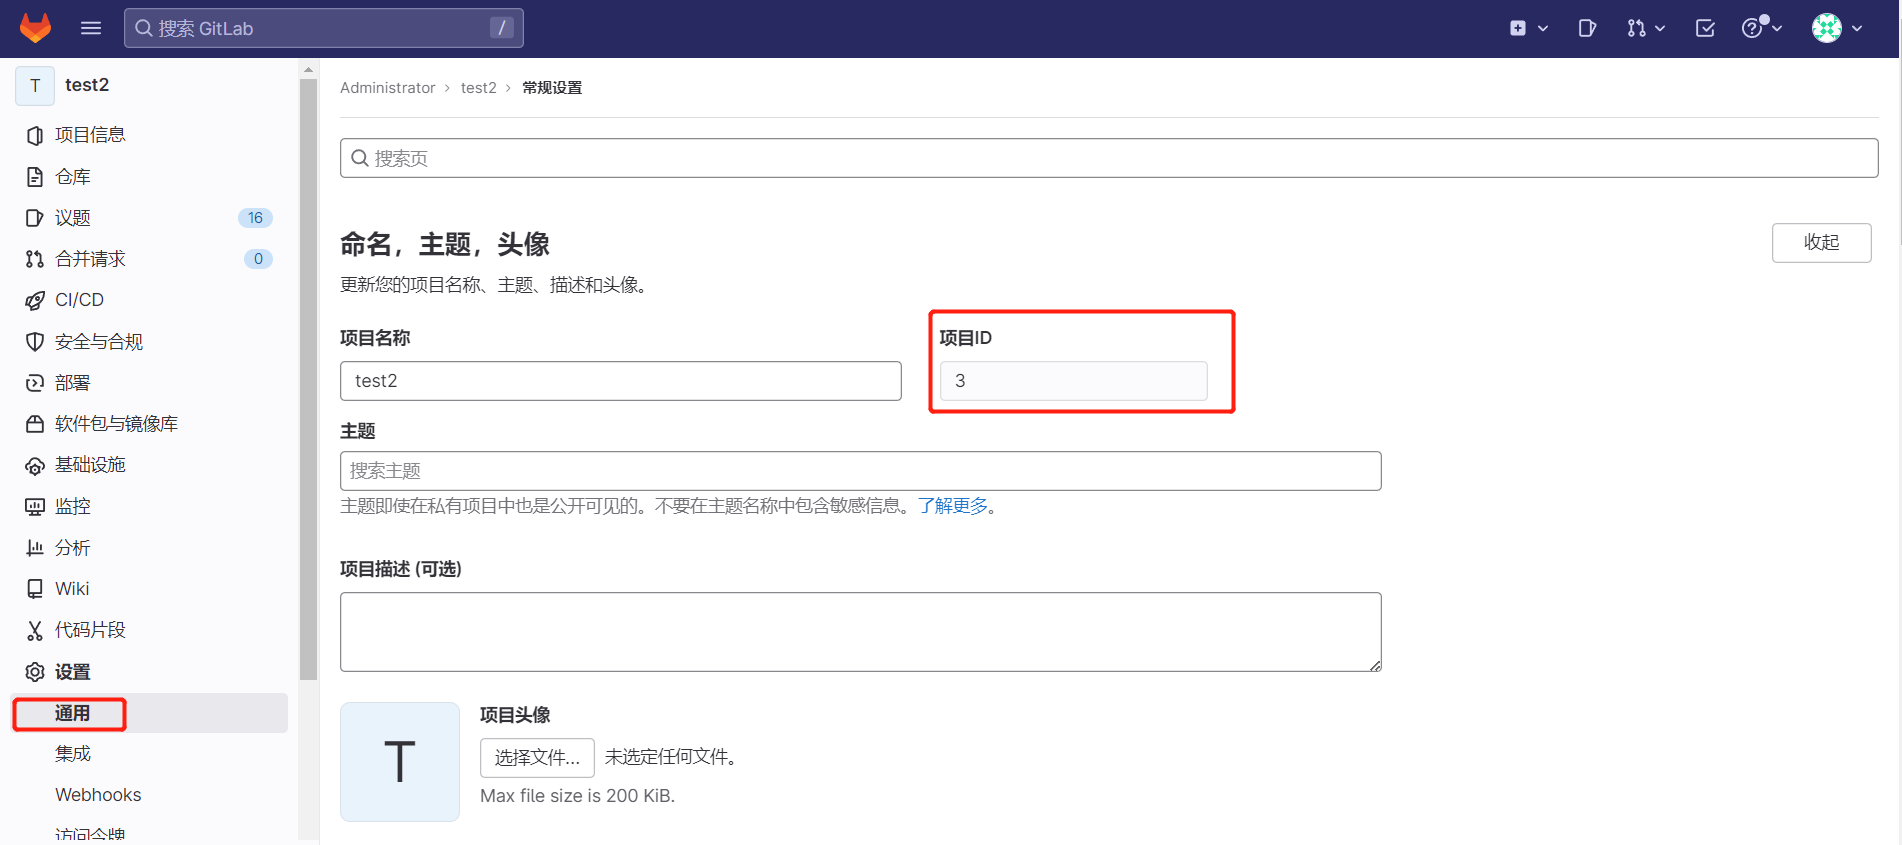The height and width of the screenshot is (845, 1902).
Task: Expand the merge requests dropdown in top bar
Action: (1645, 28)
